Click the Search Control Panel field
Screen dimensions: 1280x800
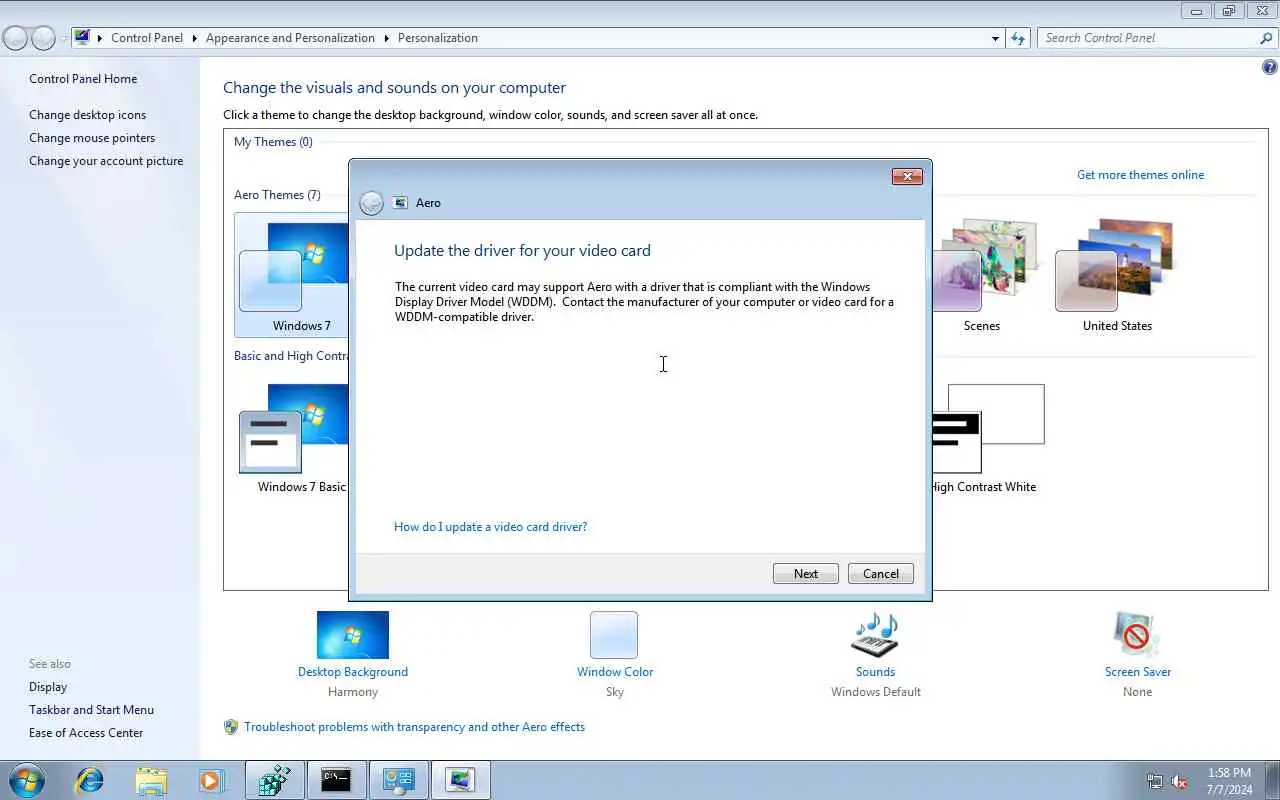point(1148,38)
